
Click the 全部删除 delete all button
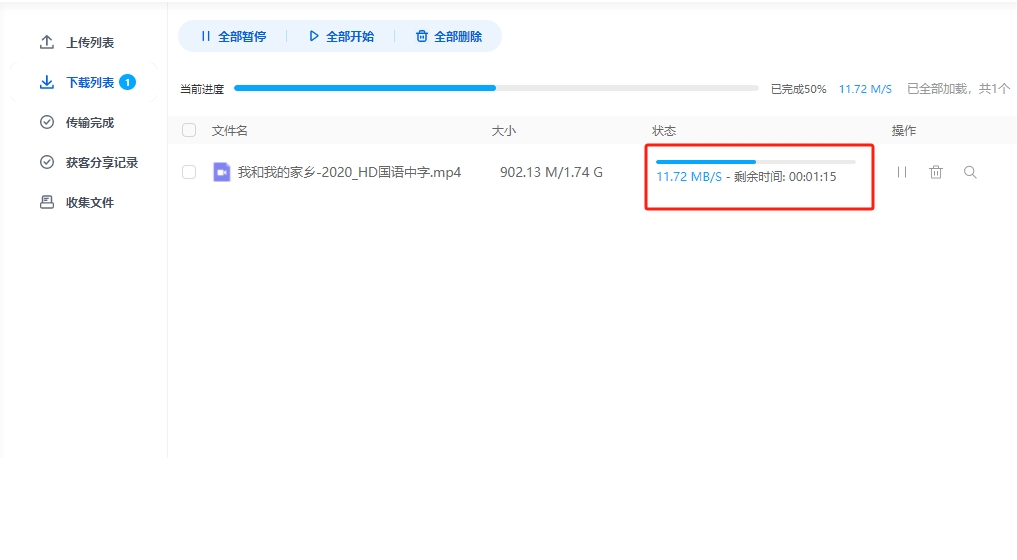click(x=449, y=36)
